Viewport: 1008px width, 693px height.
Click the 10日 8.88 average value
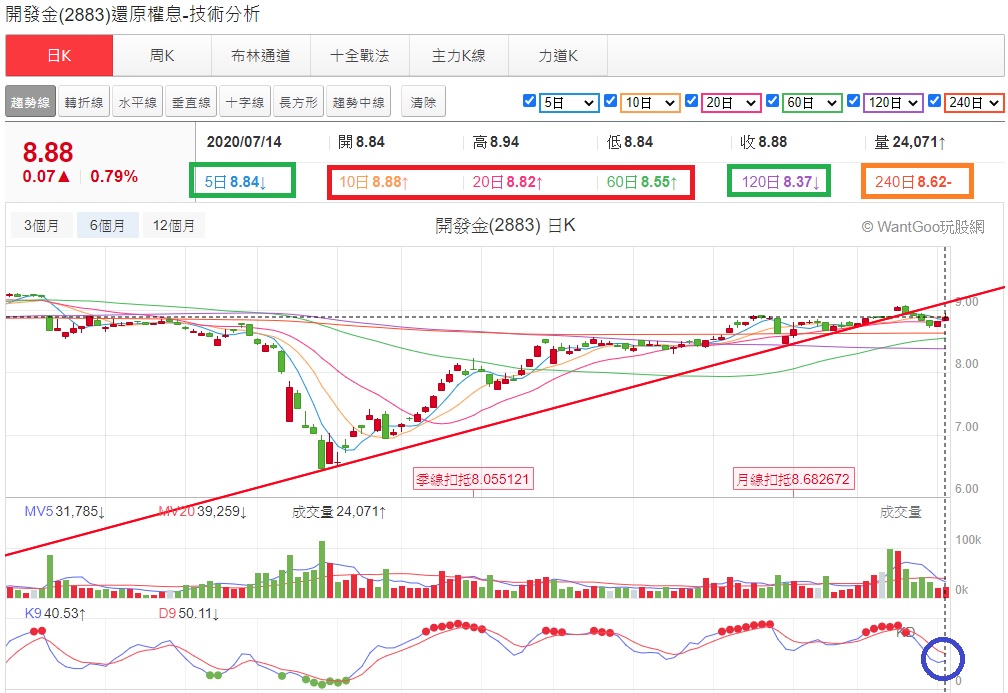pos(374,182)
